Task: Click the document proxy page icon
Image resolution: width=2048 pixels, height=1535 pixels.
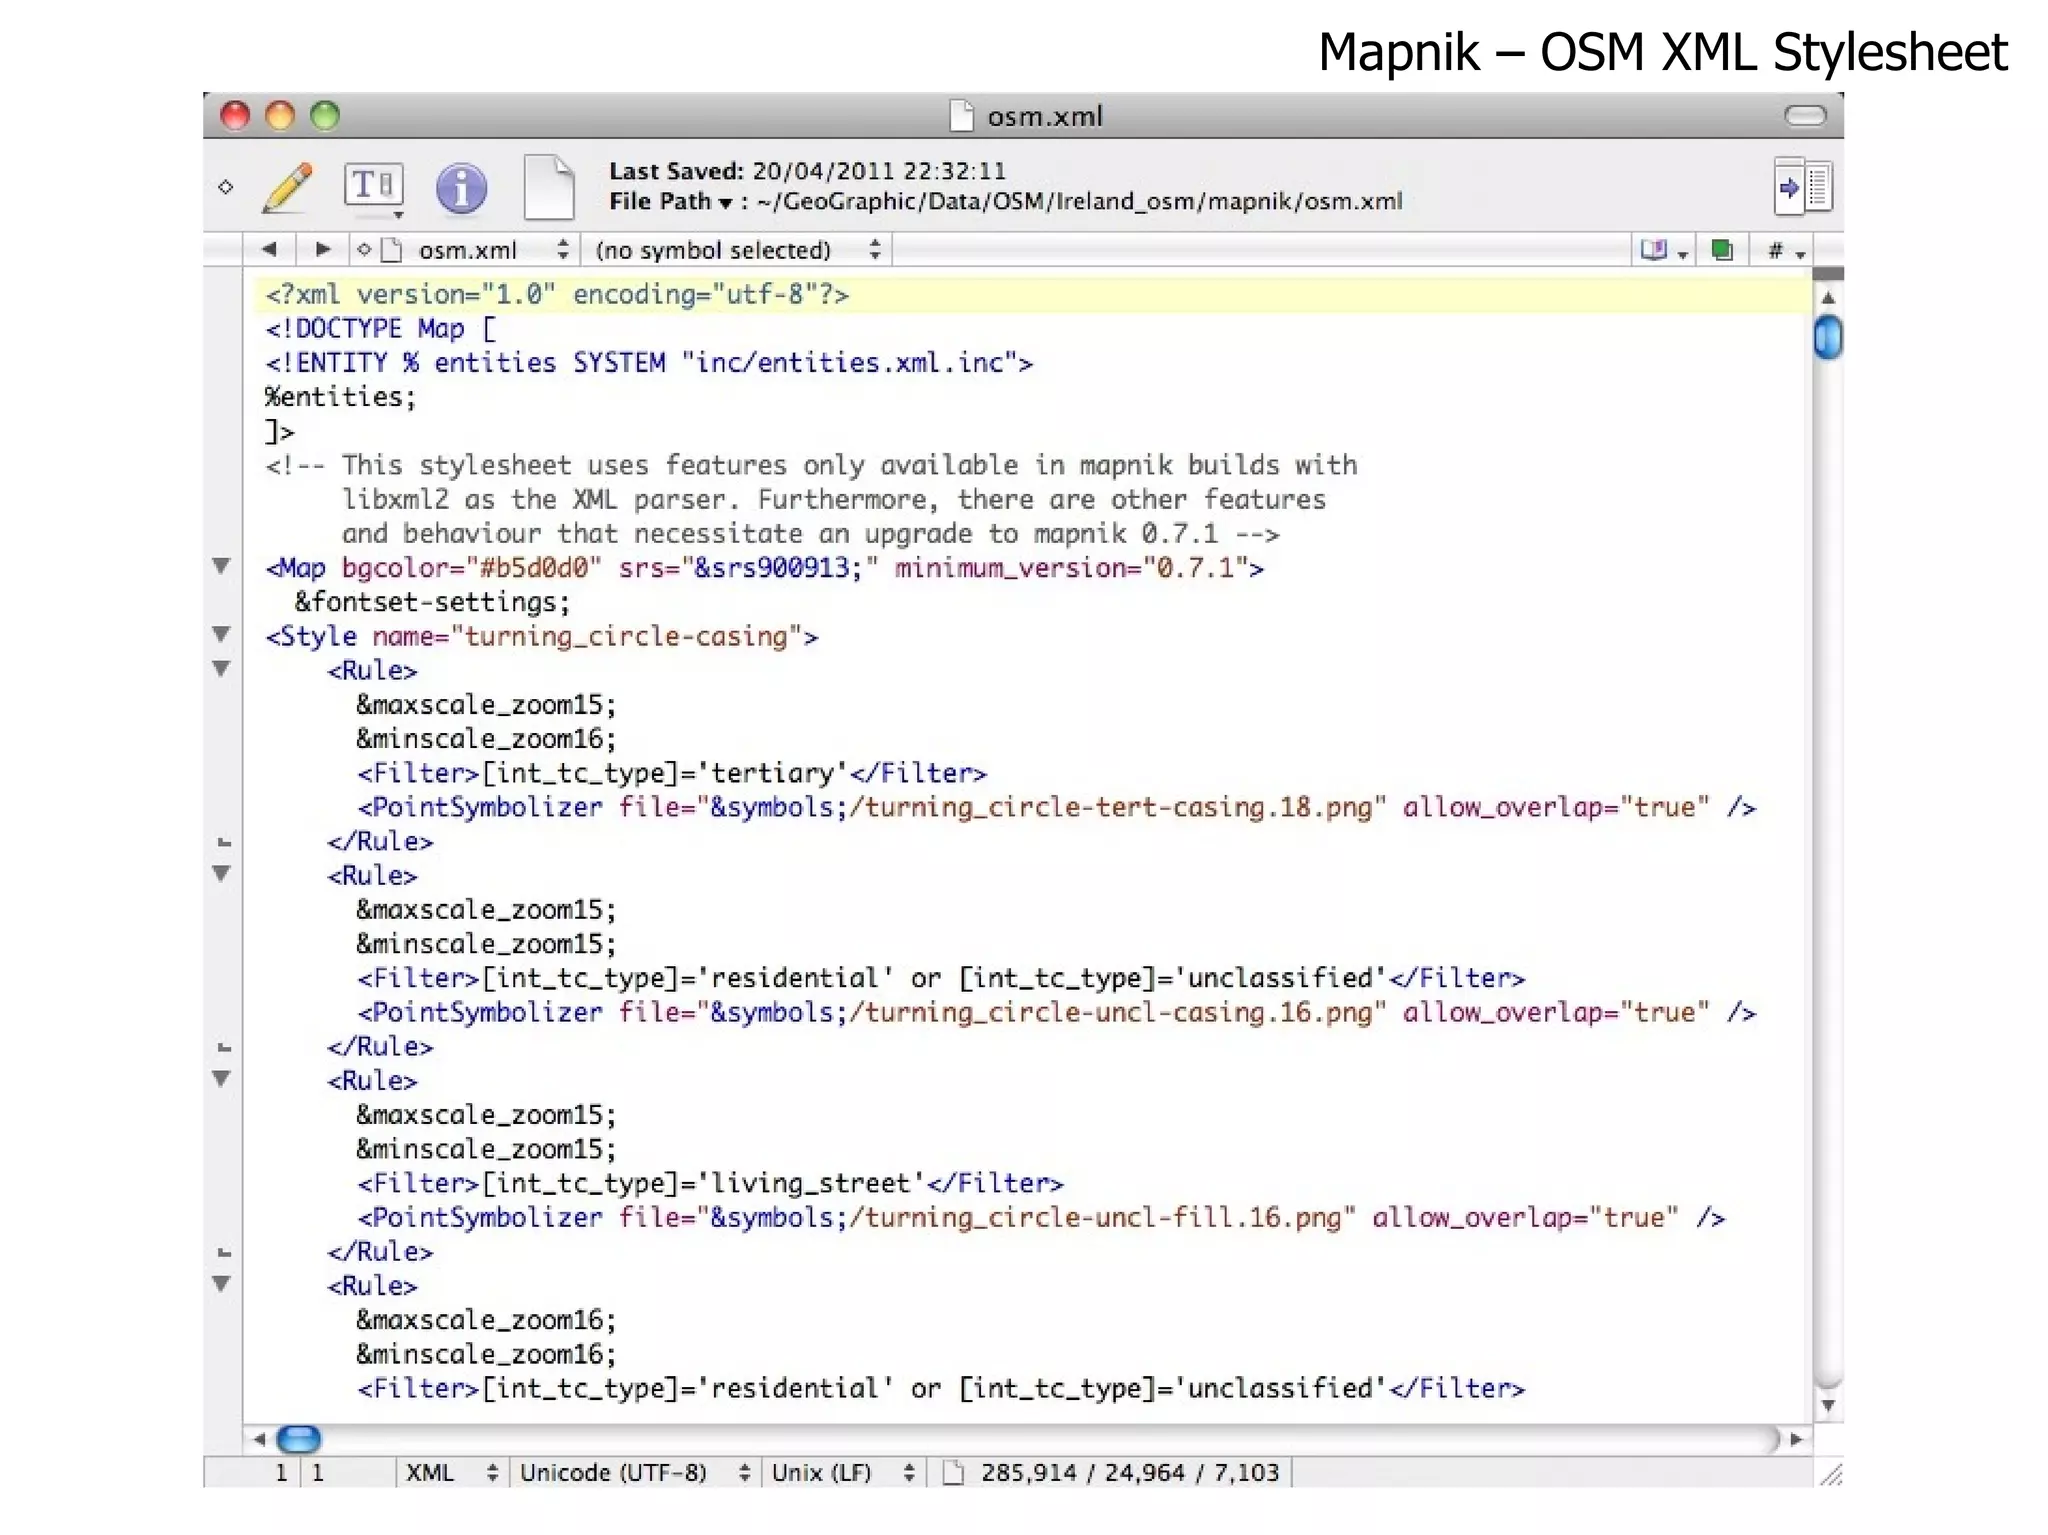Action: click(x=549, y=187)
